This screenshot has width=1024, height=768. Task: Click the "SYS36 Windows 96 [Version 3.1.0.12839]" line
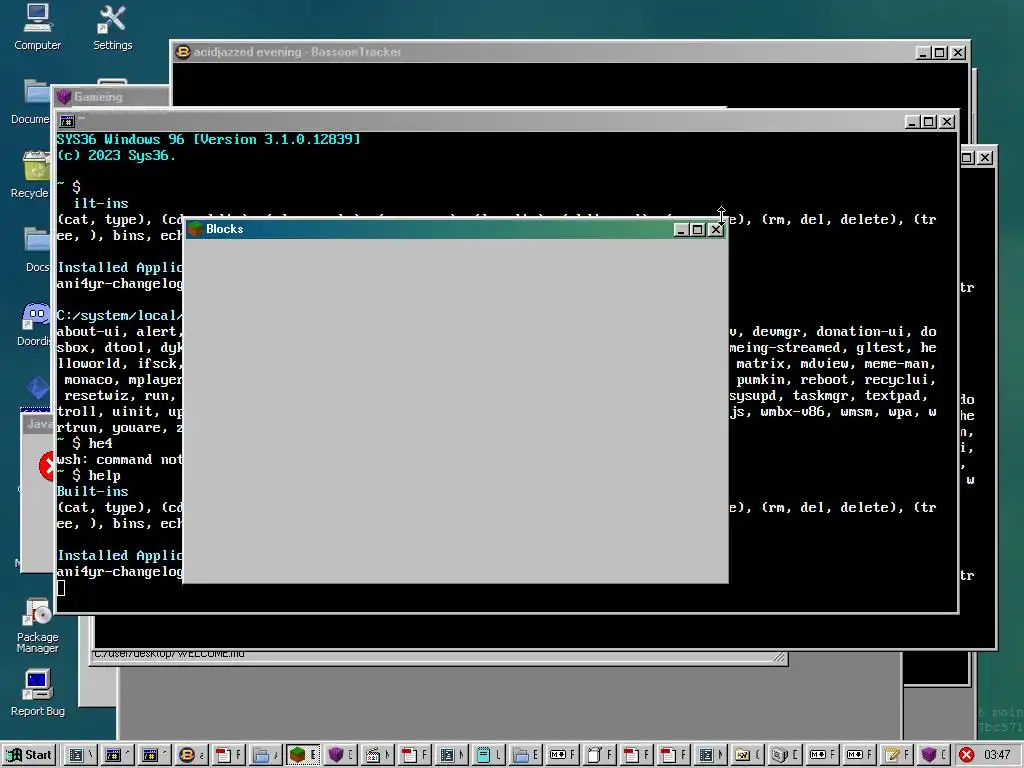coord(208,139)
